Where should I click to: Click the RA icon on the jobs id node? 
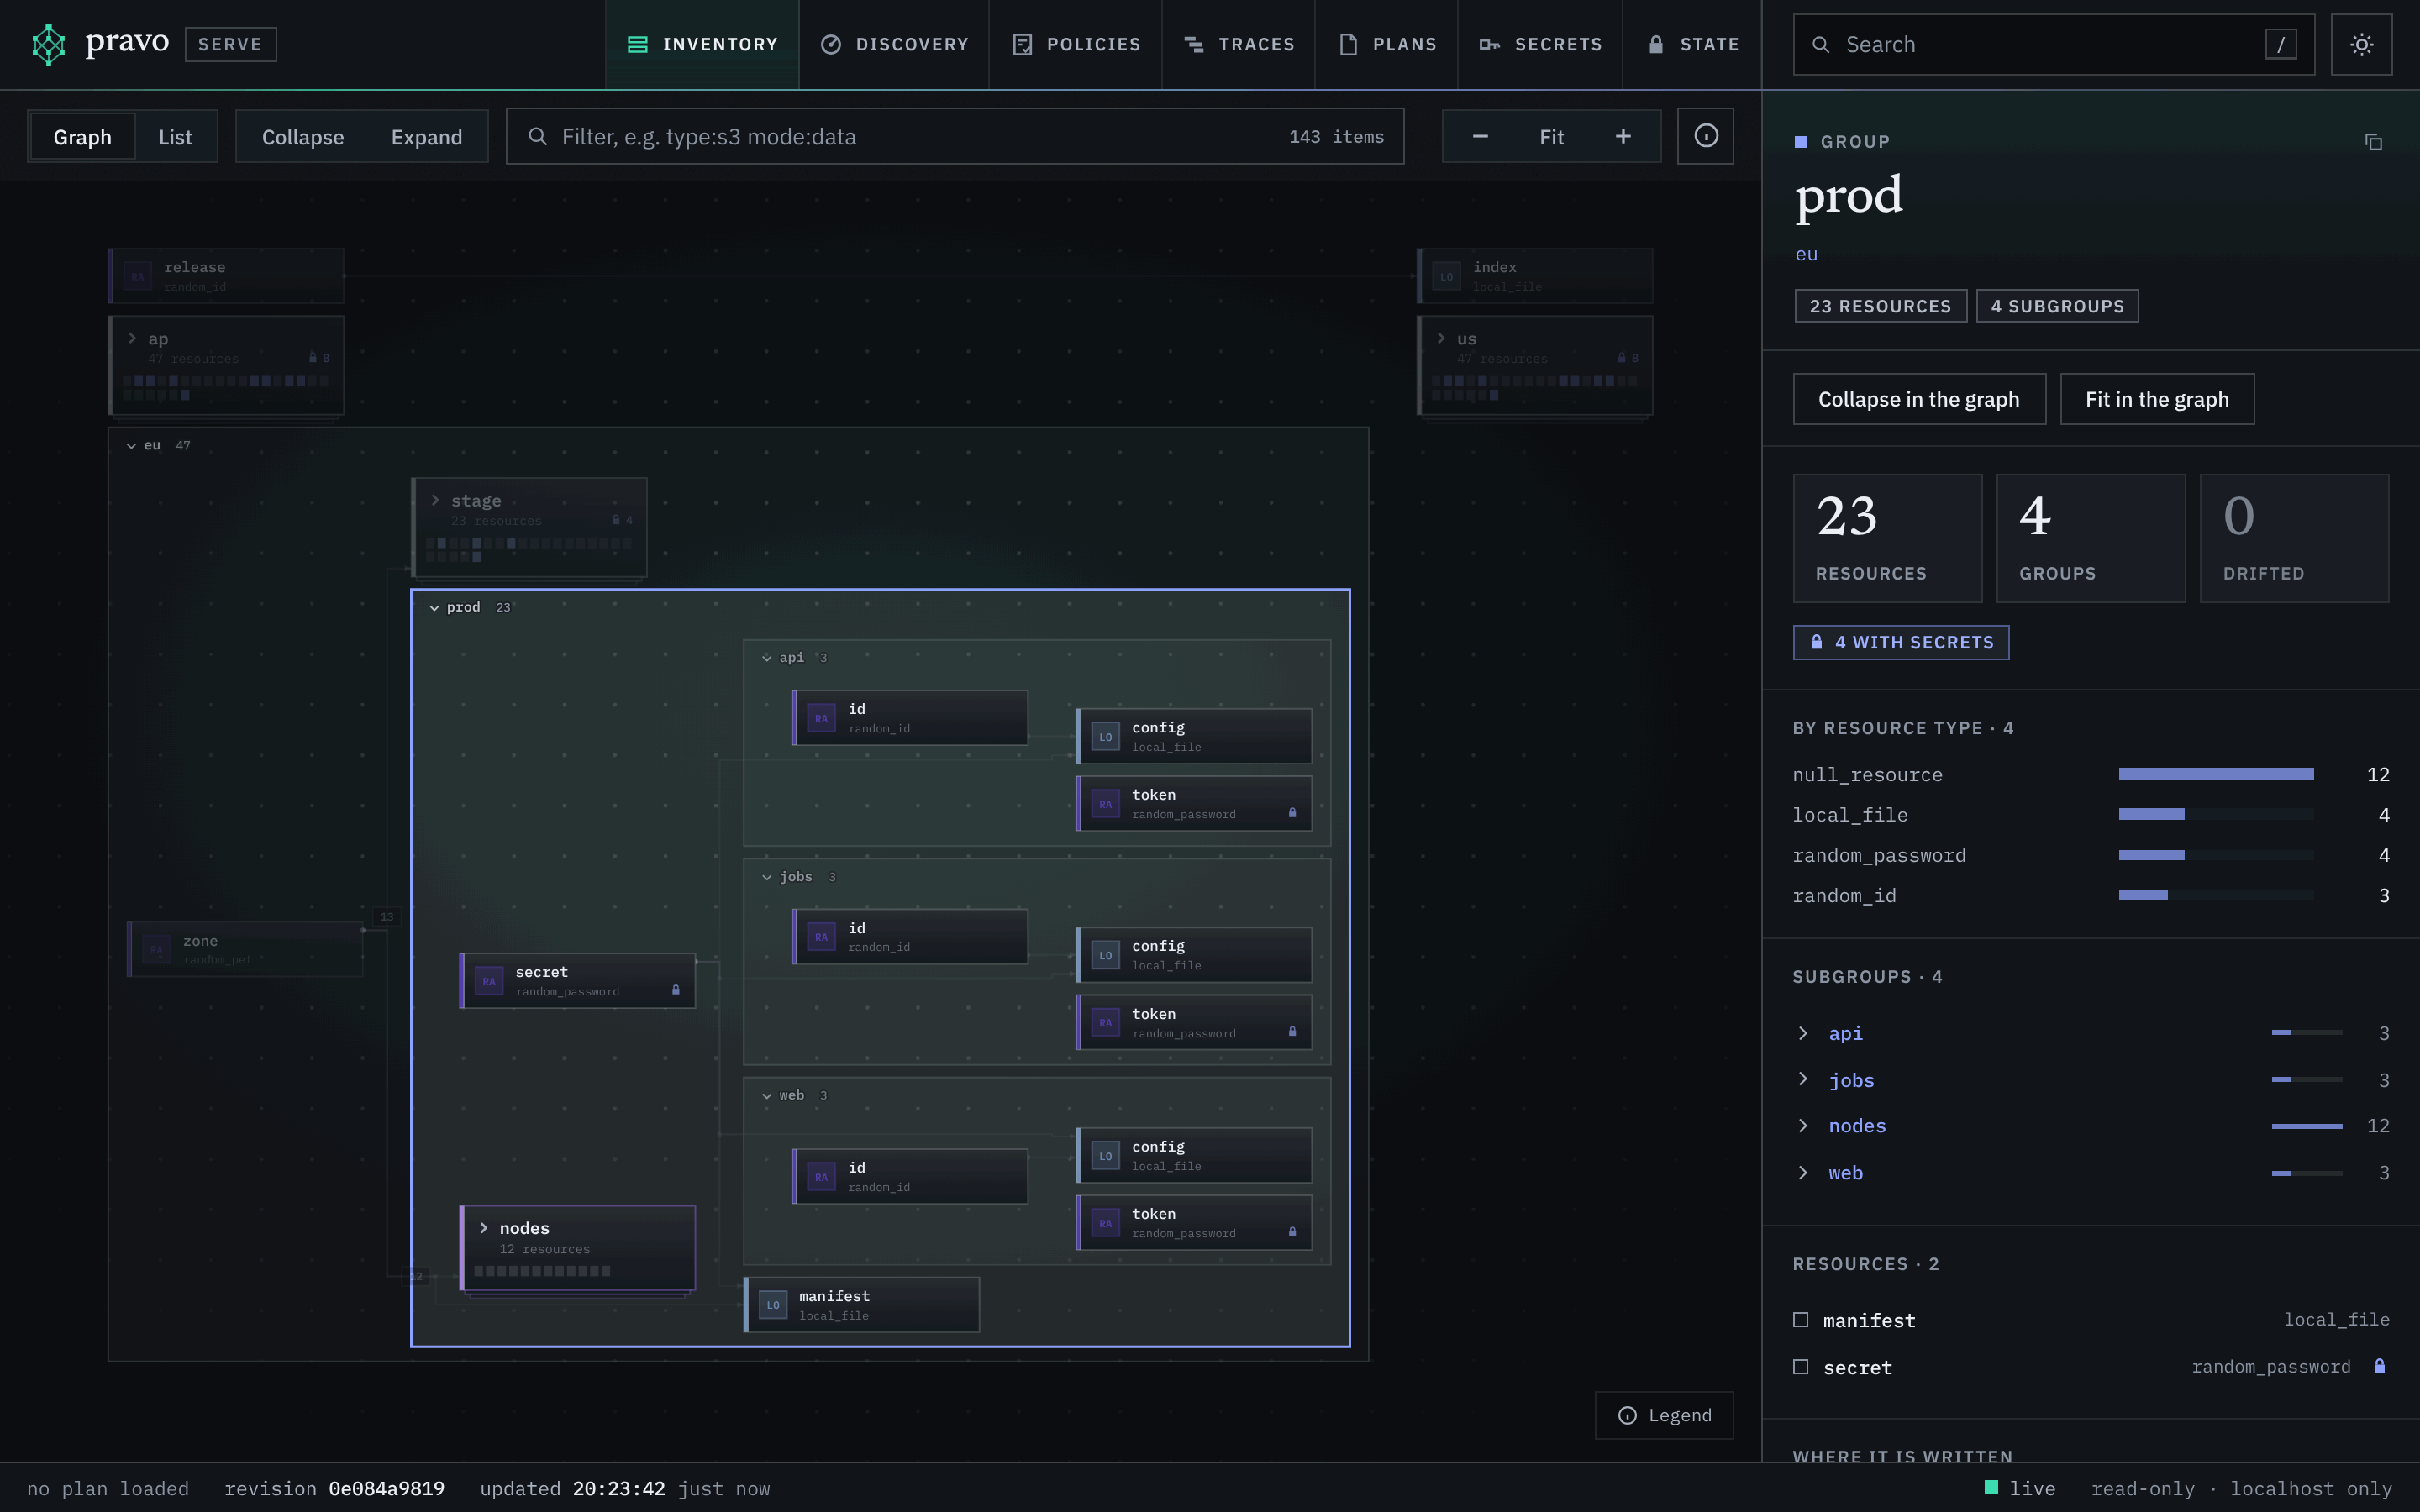(821, 937)
